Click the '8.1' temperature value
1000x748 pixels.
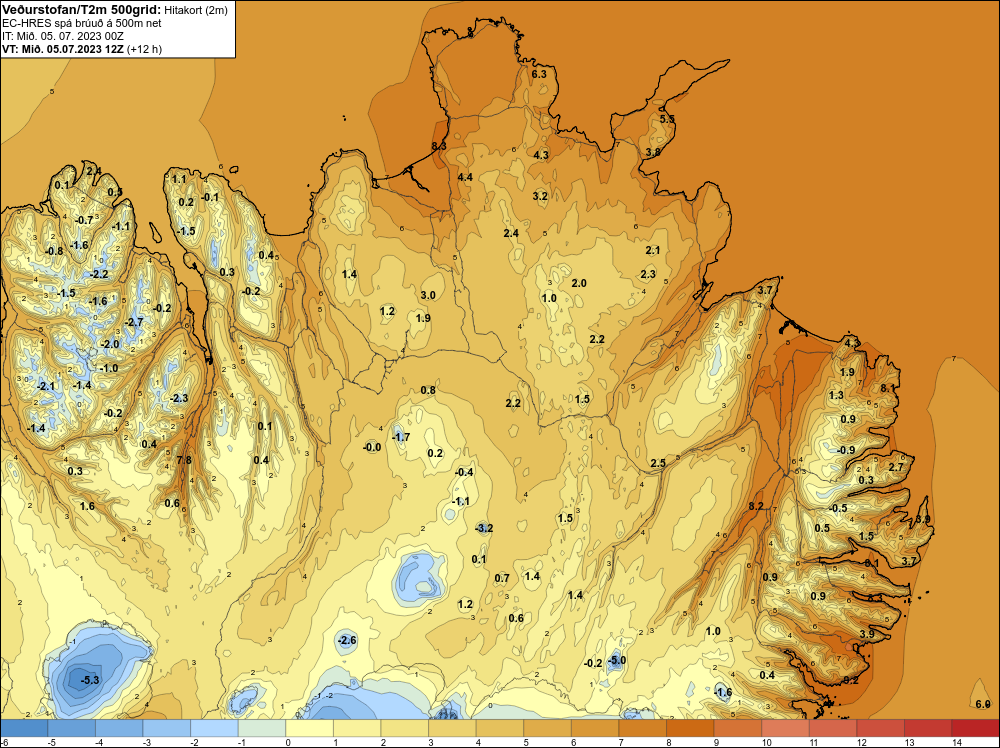[888, 388]
